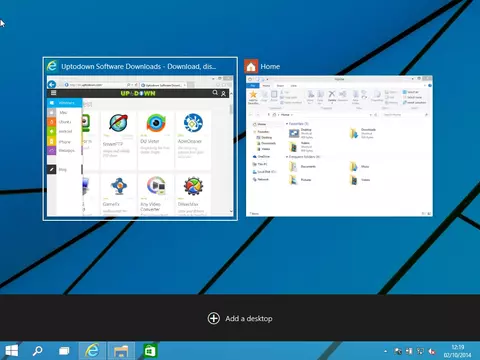Click the DriverMax app icon
Screen dimensions: 480x360
(x=193, y=186)
